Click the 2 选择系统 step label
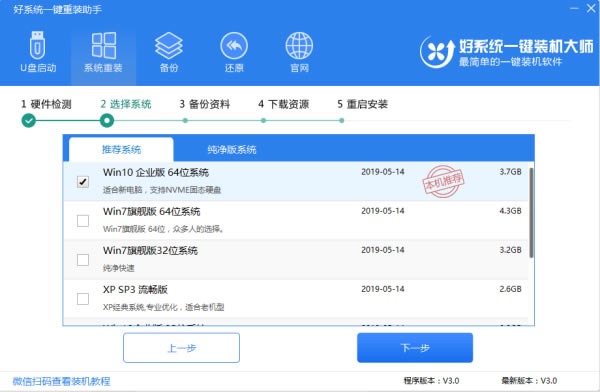The width and height of the screenshot is (600, 392). [126, 104]
